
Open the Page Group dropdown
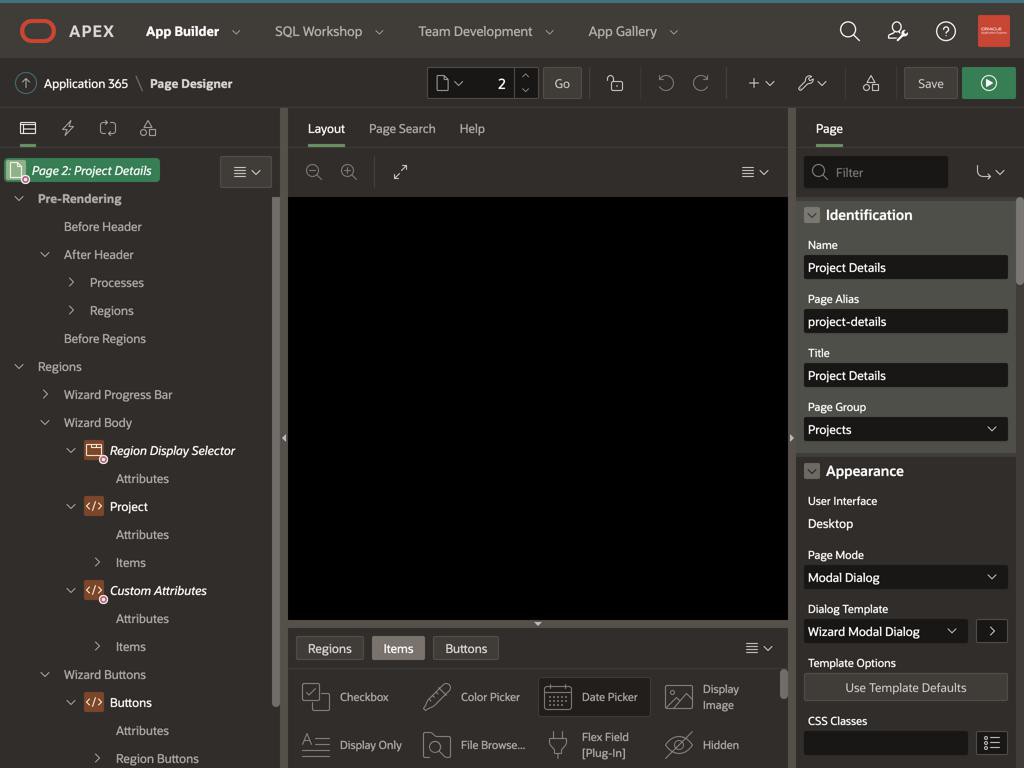click(x=905, y=430)
